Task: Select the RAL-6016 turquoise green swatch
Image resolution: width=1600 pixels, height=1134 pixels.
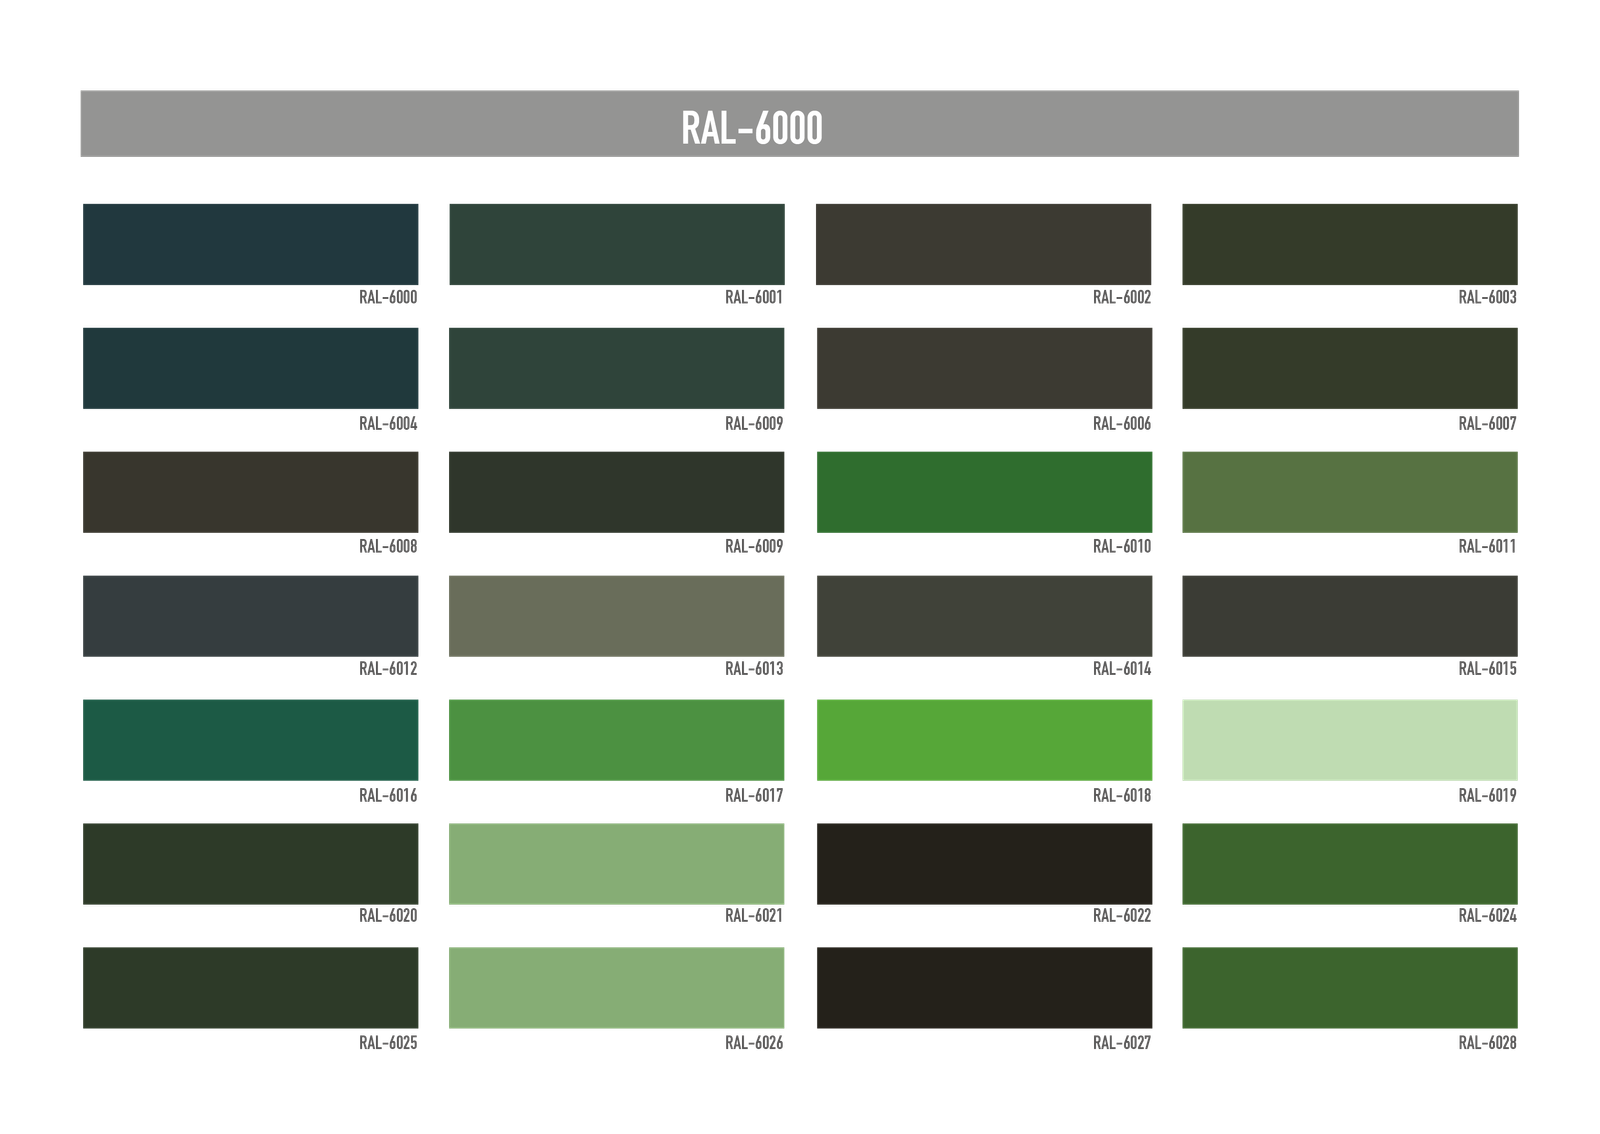Action: click(x=250, y=740)
